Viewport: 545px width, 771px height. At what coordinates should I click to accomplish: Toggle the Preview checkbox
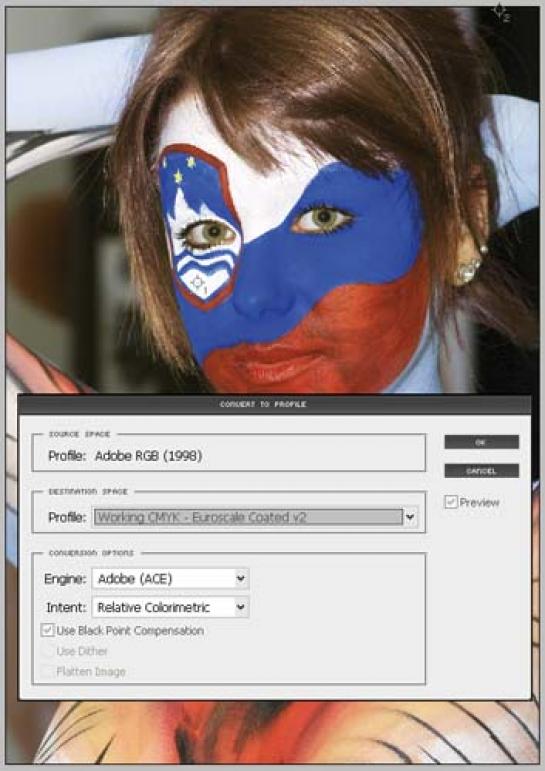tap(451, 502)
